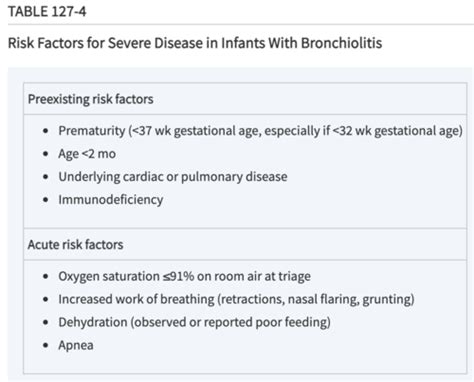Click the bullet before Immunodeficiency
Screen dimensions: 474x382
(x=46, y=200)
